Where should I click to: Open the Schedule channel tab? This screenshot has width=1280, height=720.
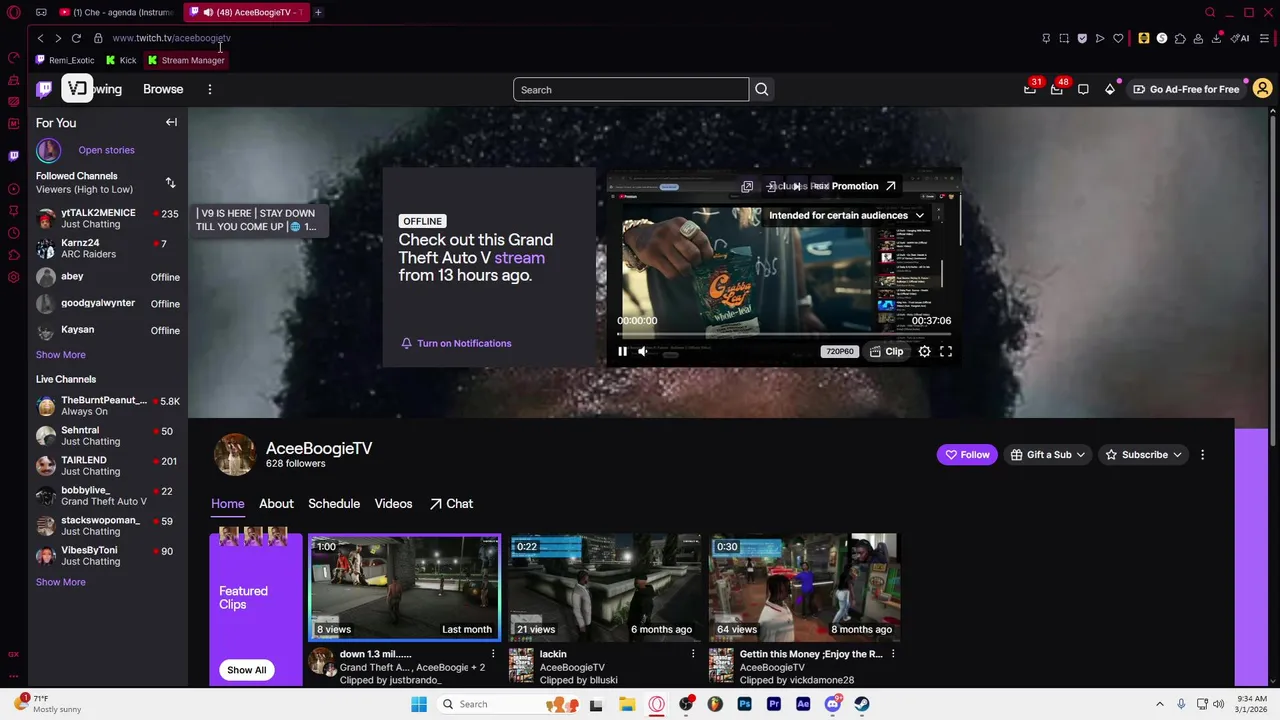click(334, 504)
